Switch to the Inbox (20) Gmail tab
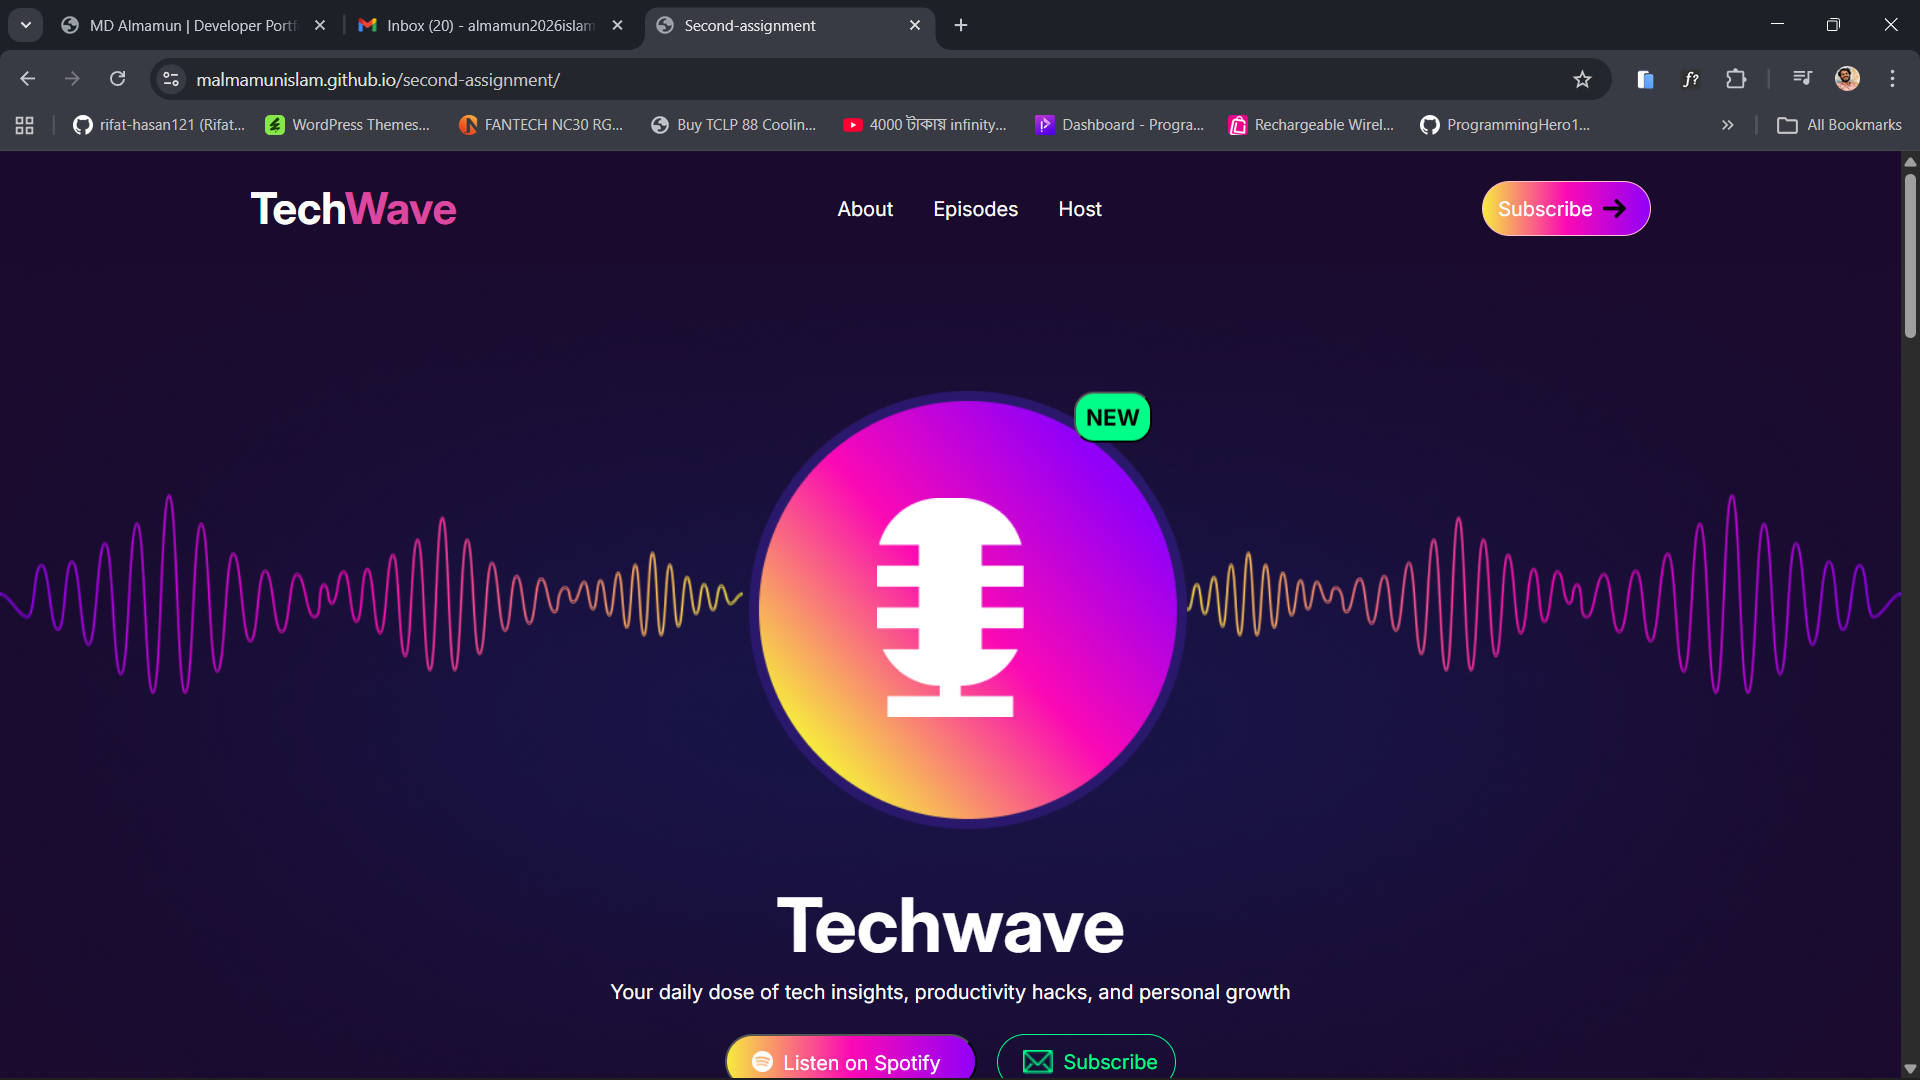 [490, 25]
